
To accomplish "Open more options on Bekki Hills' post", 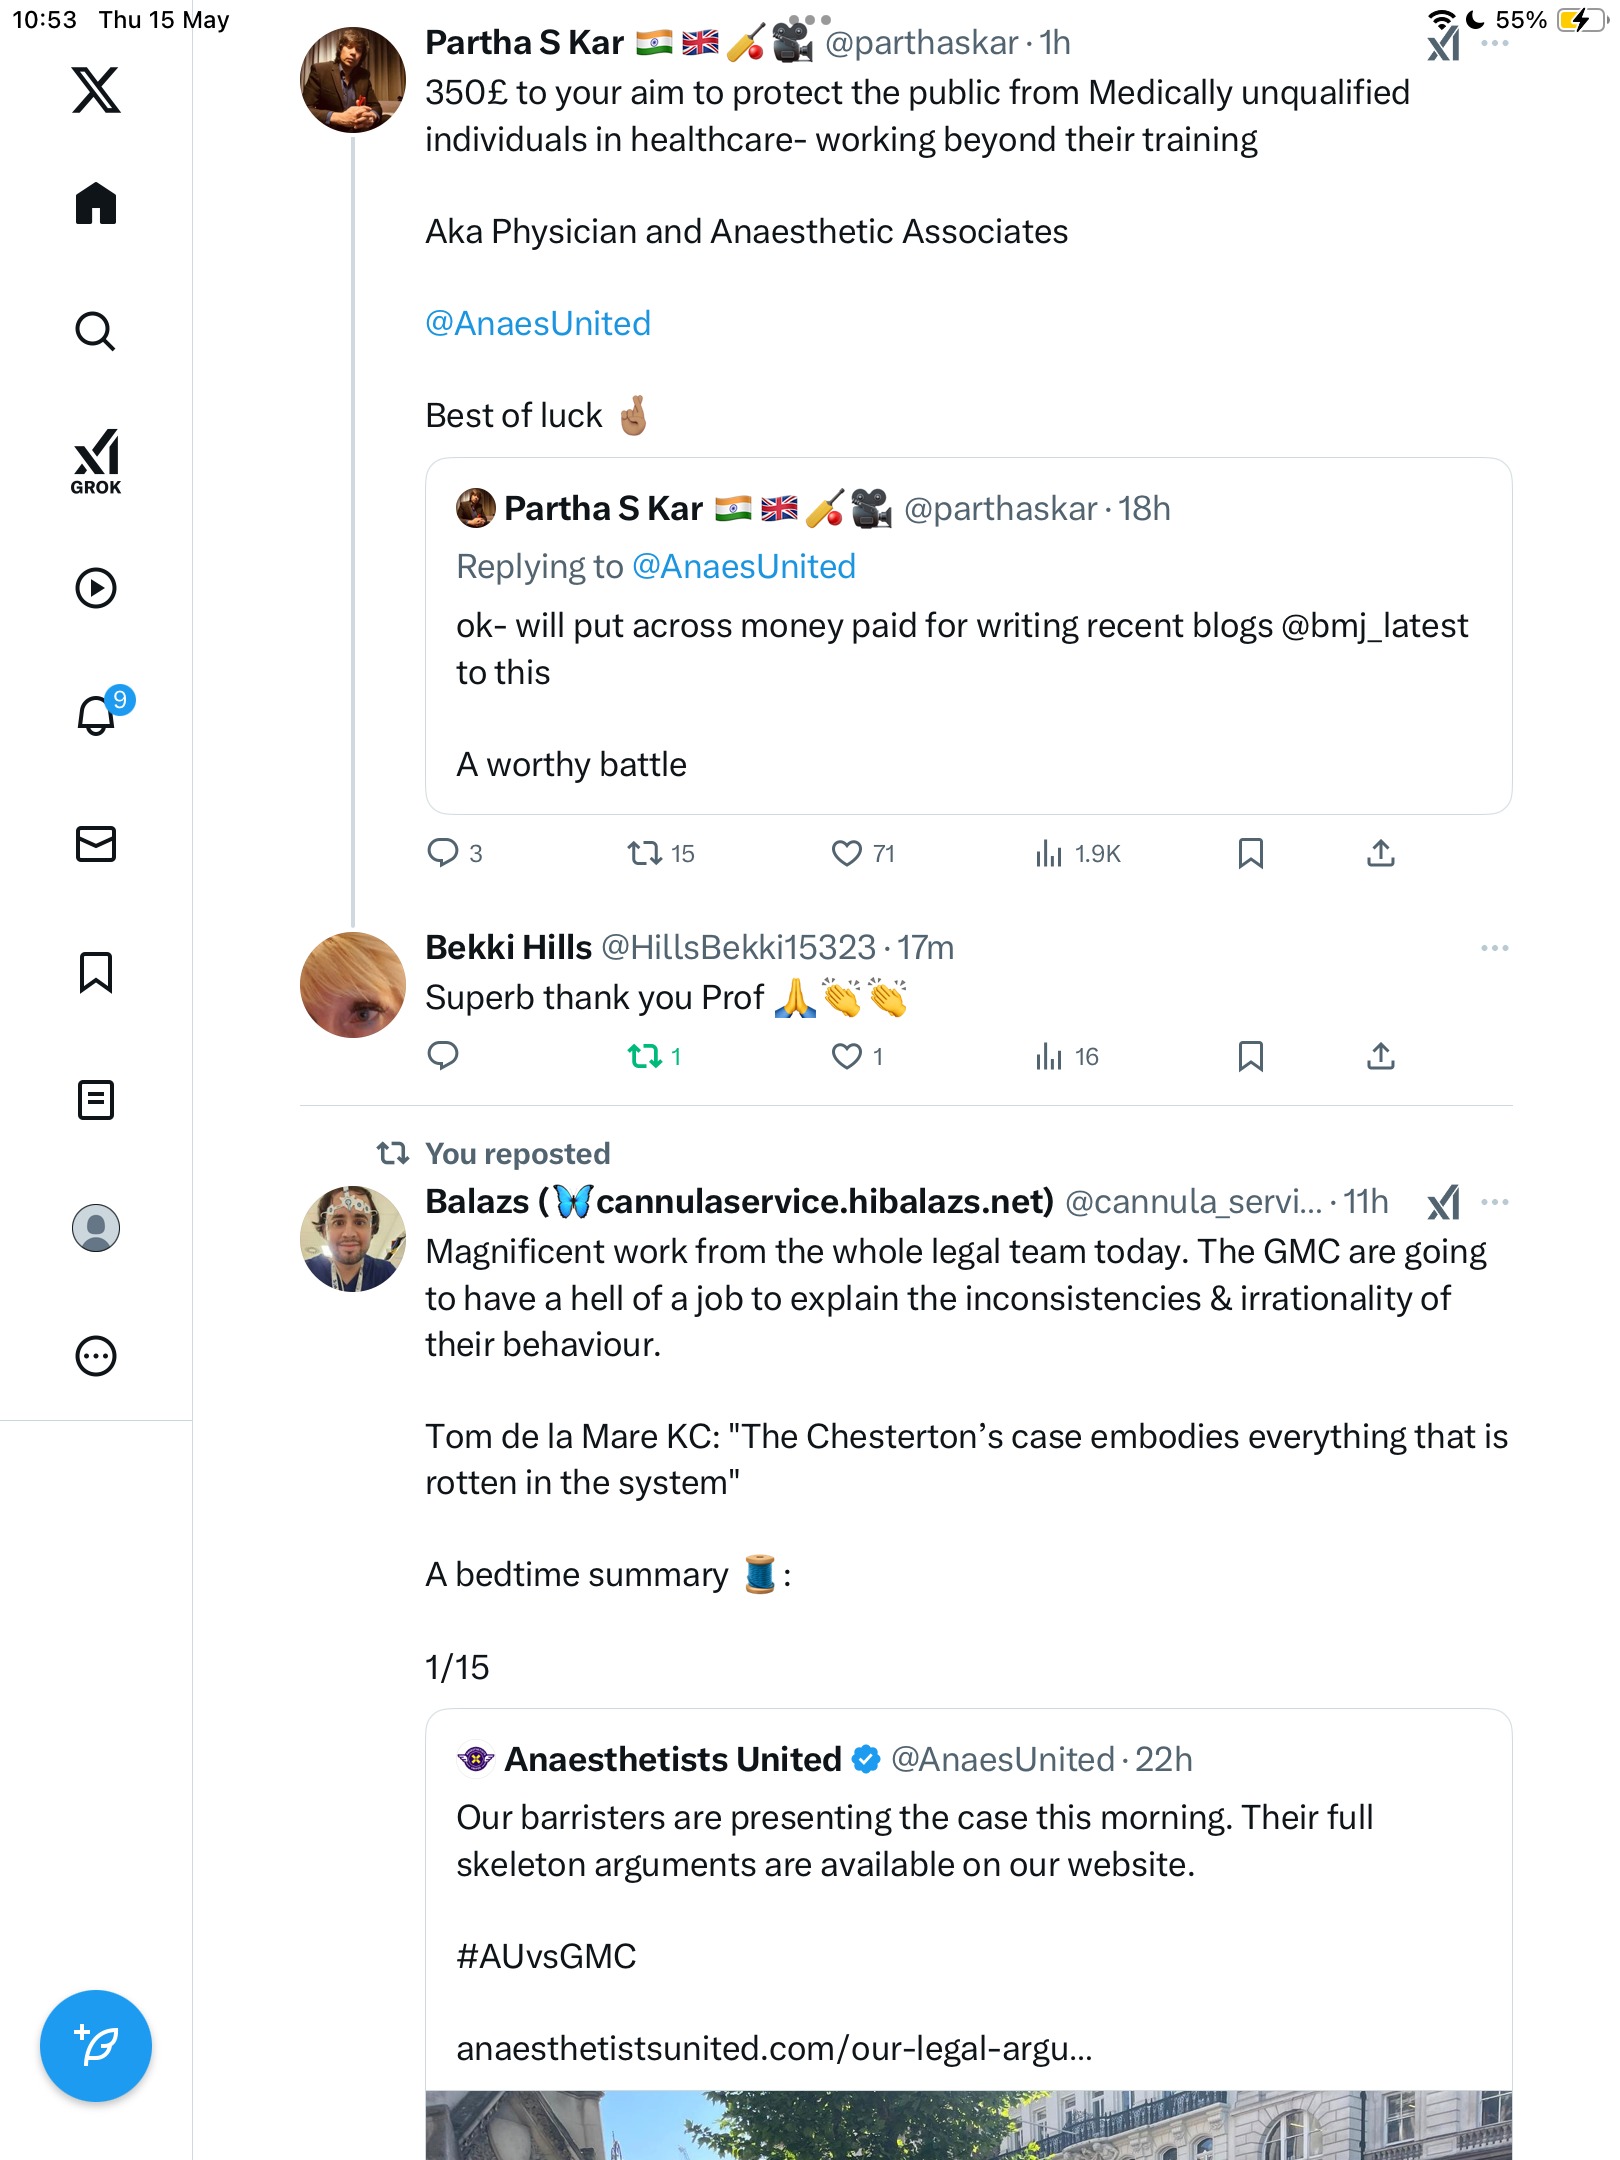I will tap(1495, 948).
